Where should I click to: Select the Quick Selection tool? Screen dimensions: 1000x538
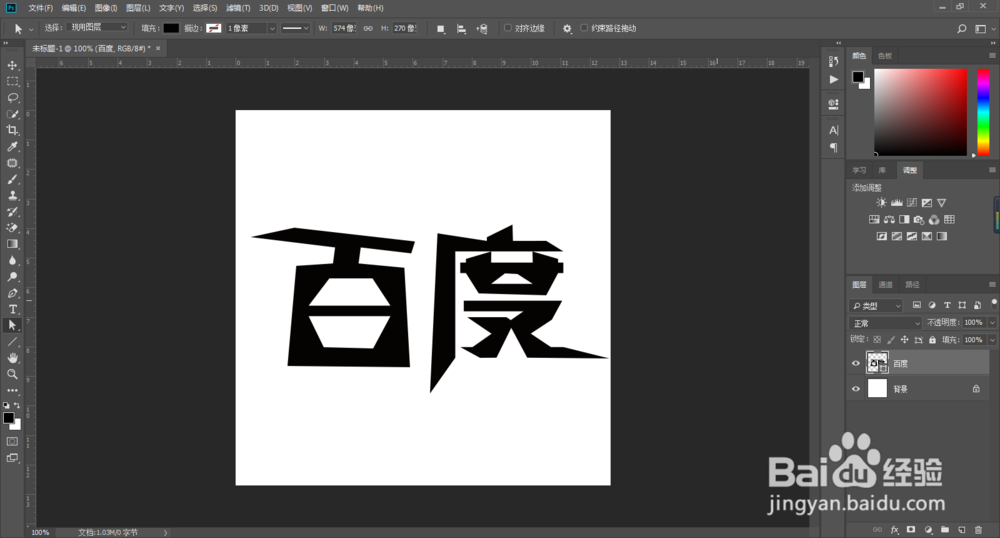12,114
